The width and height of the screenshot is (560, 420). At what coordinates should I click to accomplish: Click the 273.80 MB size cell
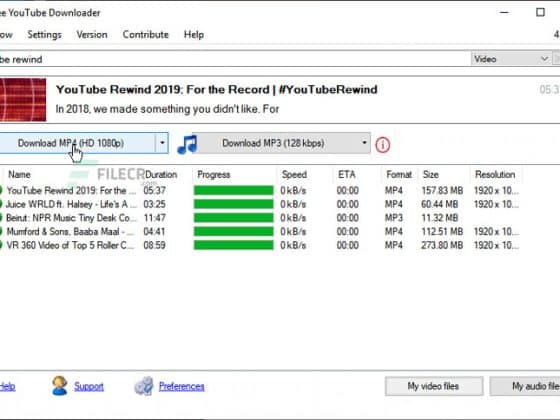(x=442, y=245)
